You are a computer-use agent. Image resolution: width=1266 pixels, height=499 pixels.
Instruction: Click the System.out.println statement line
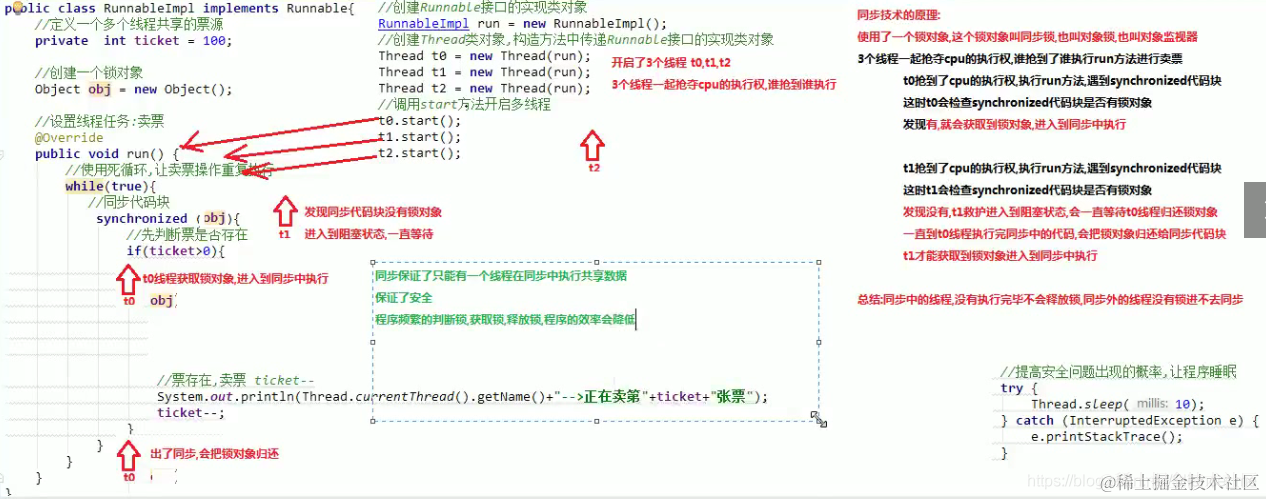point(462,396)
